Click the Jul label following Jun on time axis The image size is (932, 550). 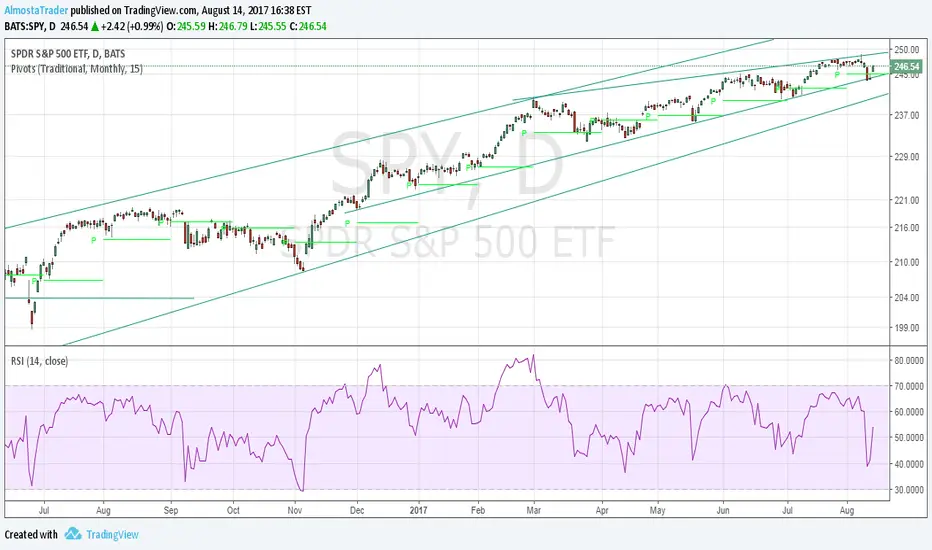coord(788,510)
